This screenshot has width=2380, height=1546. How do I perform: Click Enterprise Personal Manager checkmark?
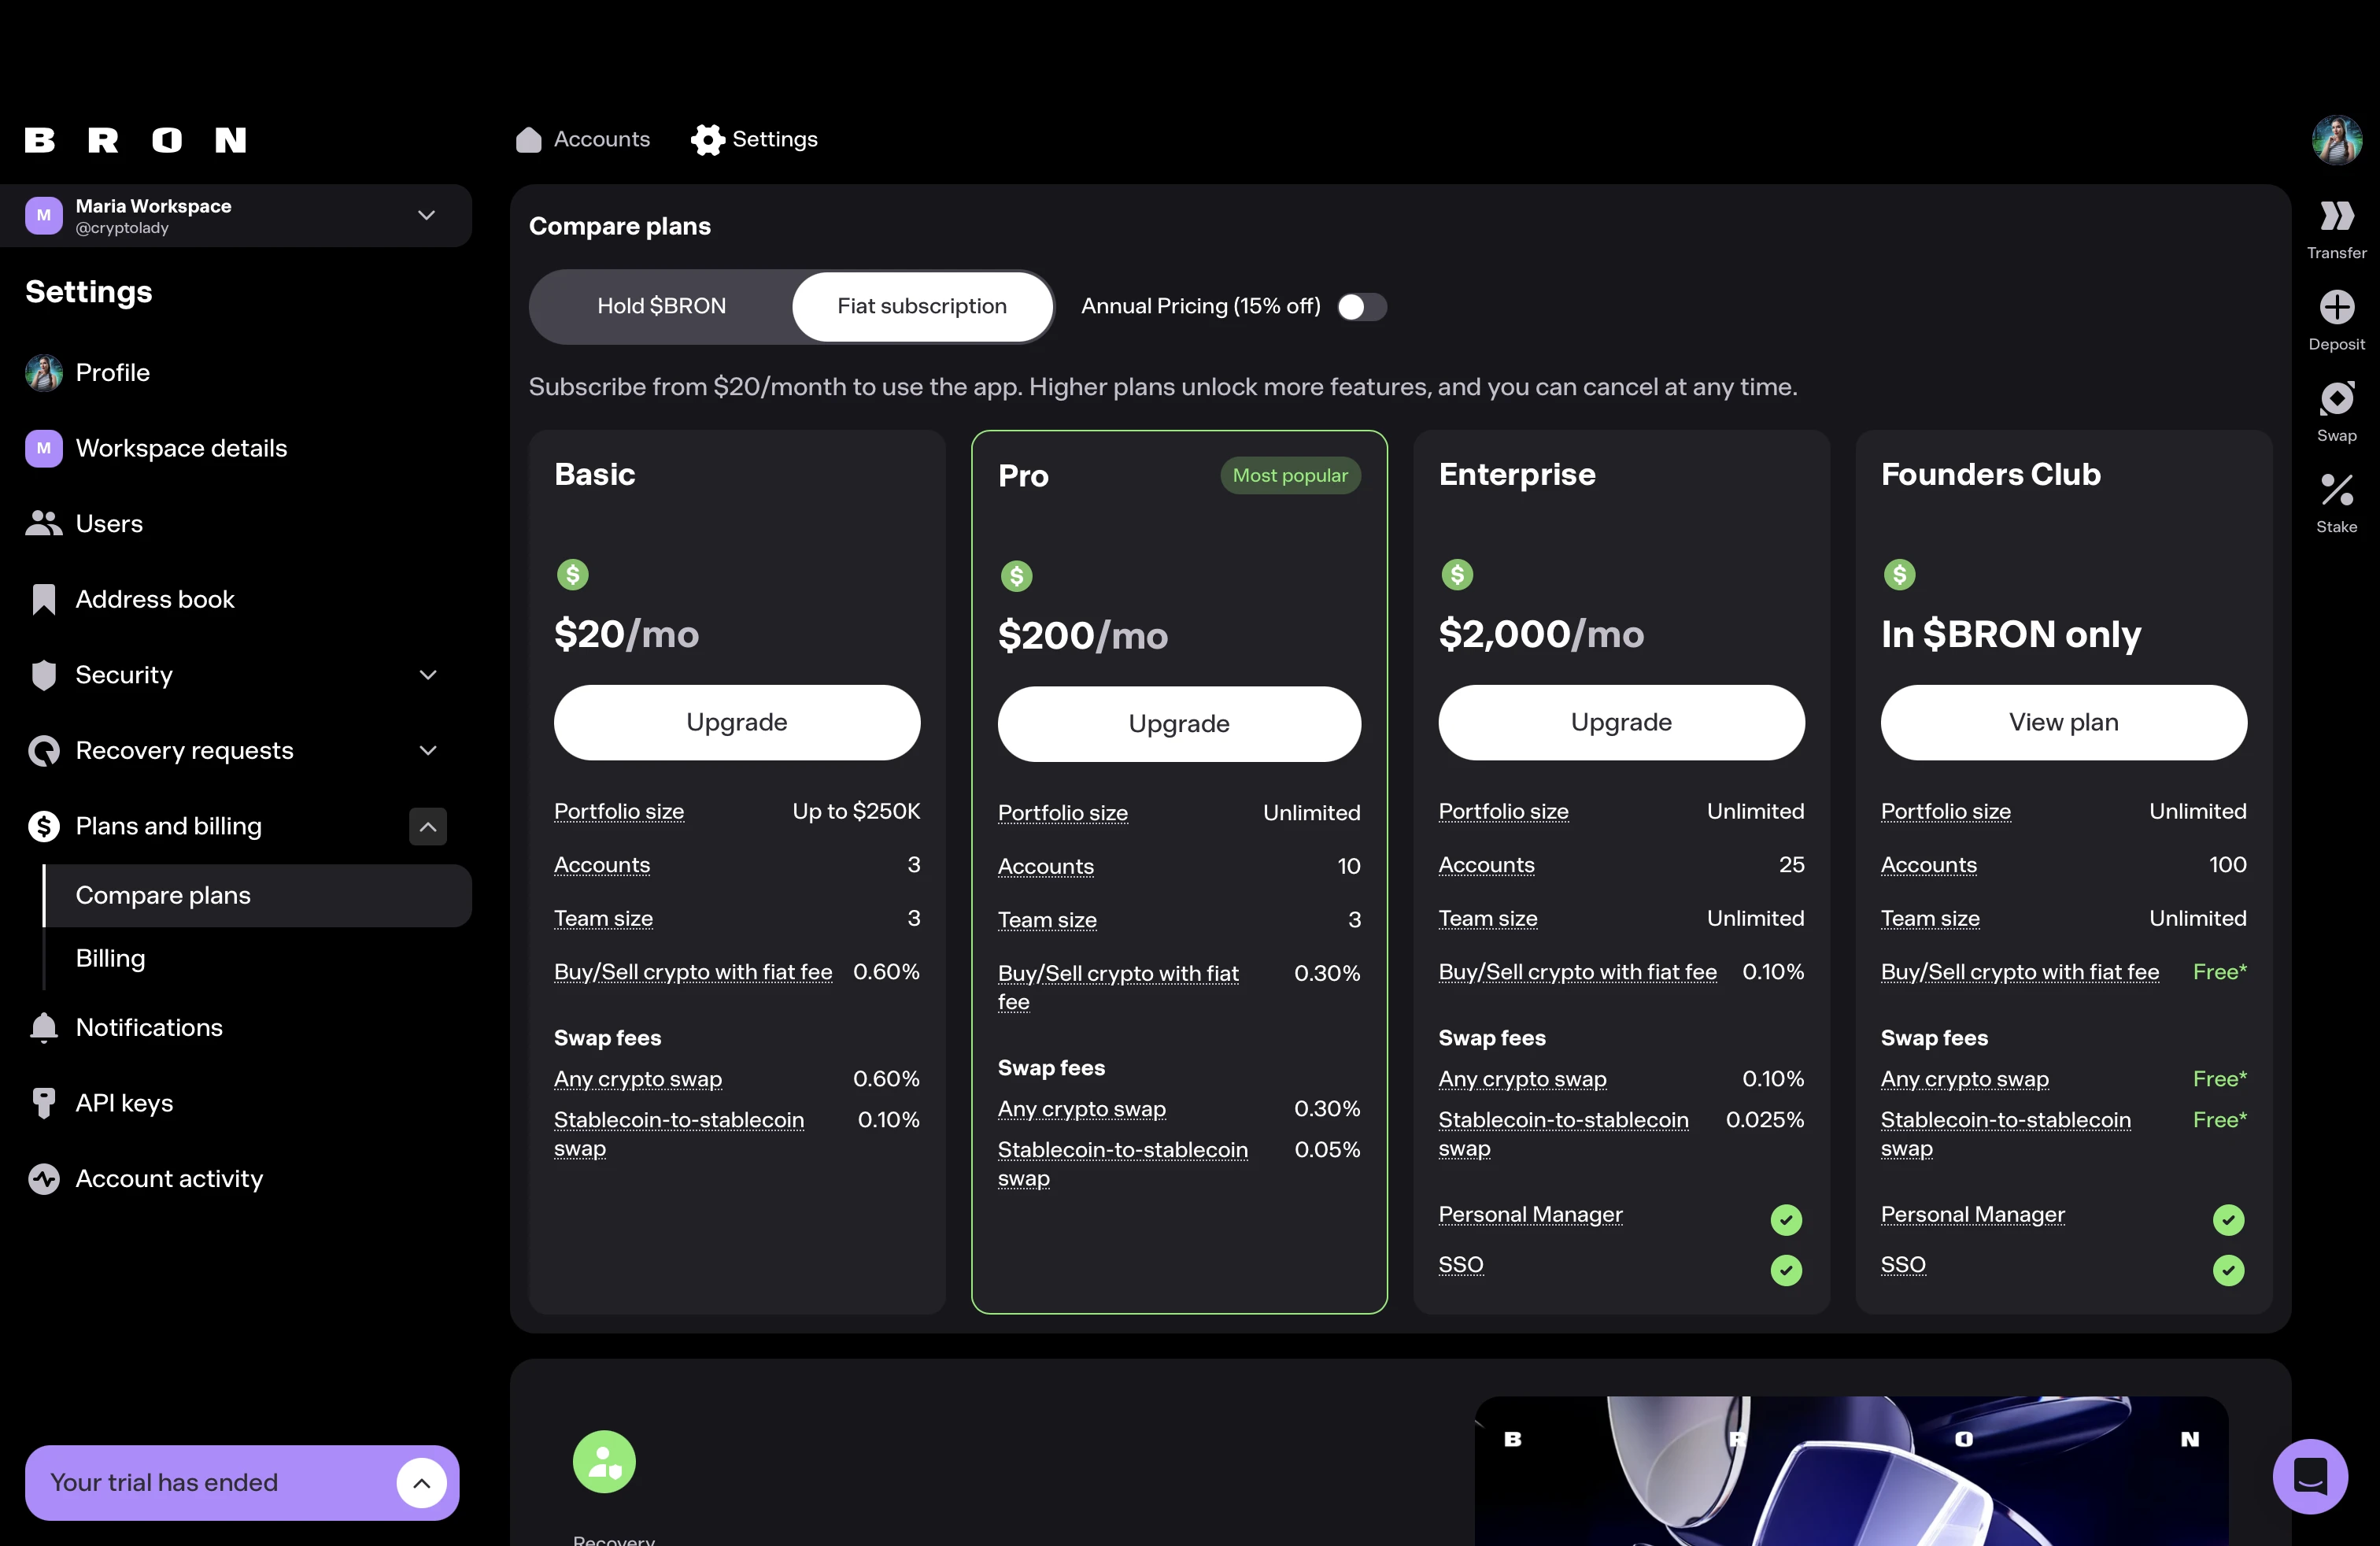(x=1786, y=1219)
